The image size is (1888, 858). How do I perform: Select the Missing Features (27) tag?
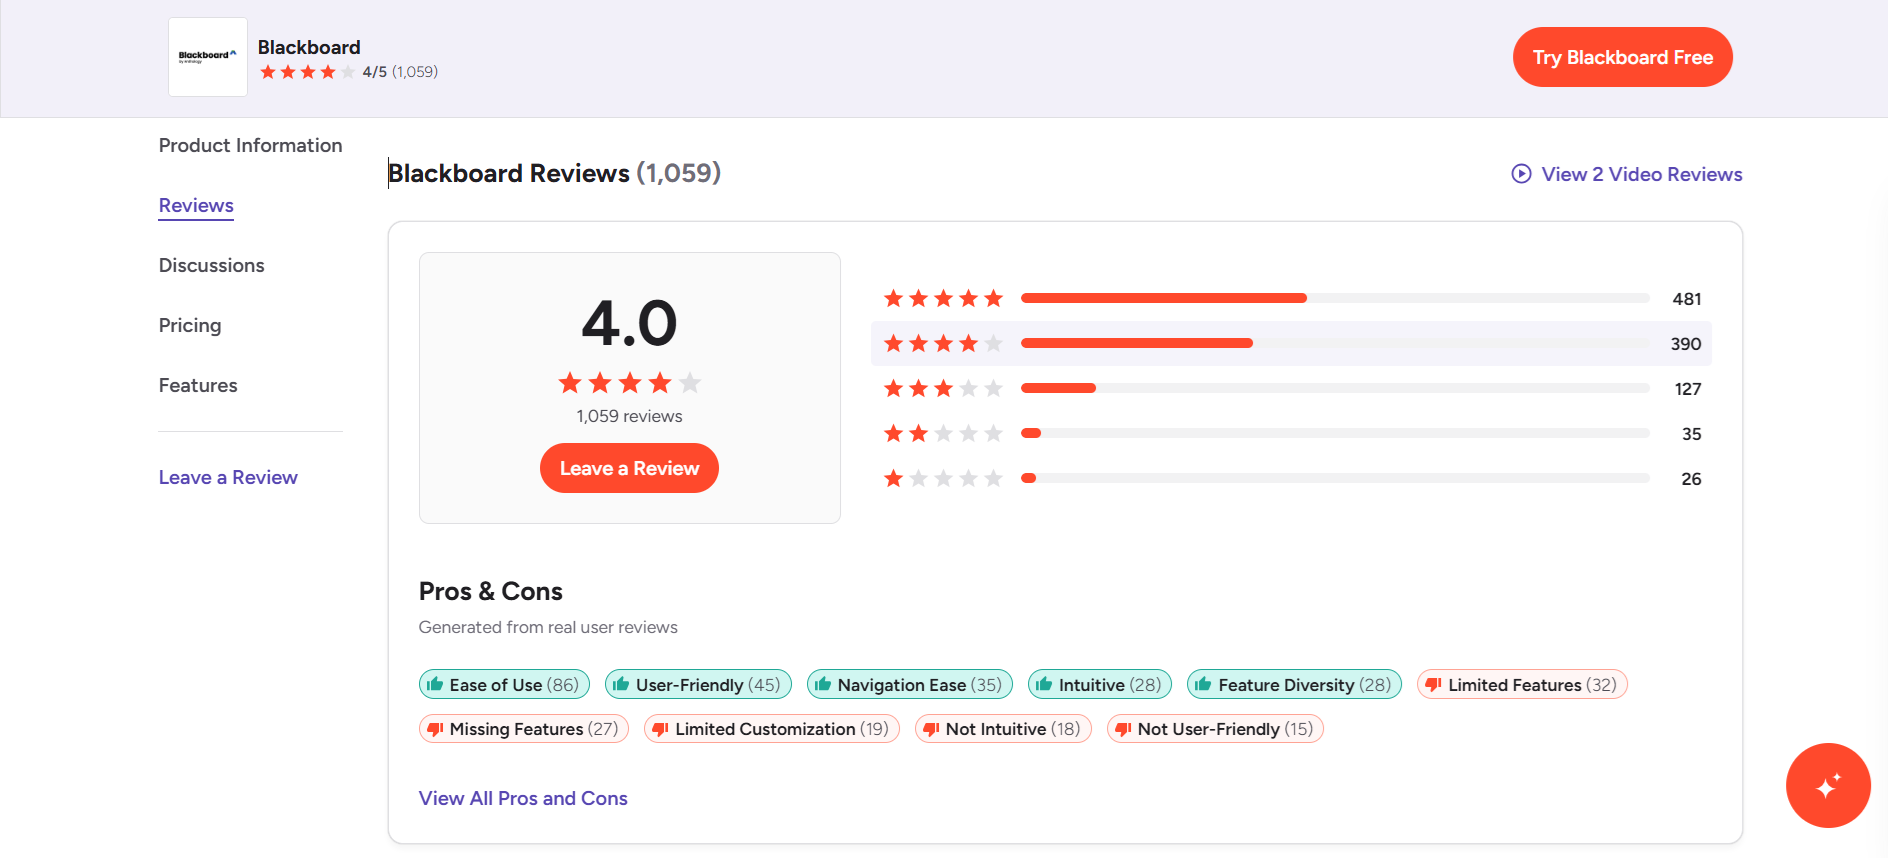point(524,728)
